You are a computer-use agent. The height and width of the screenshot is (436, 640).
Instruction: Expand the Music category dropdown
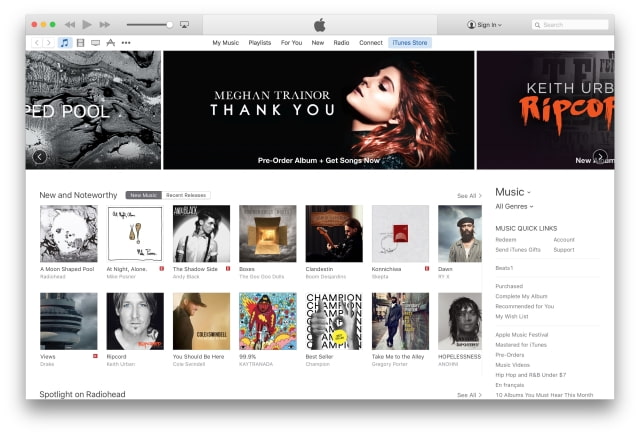tap(513, 192)
